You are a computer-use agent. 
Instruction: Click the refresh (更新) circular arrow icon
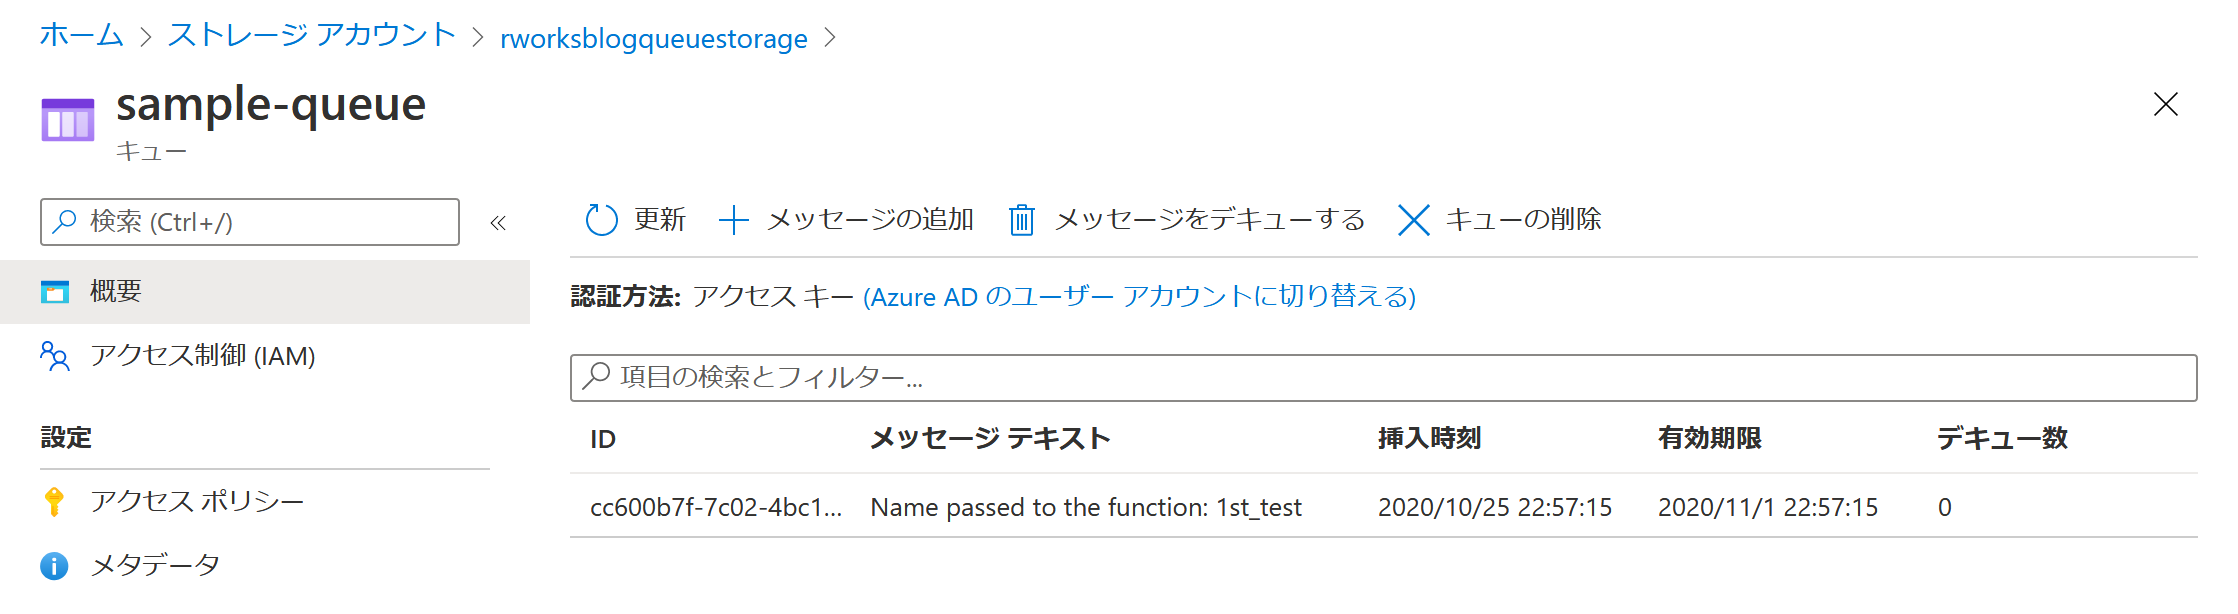click(601, 220)
